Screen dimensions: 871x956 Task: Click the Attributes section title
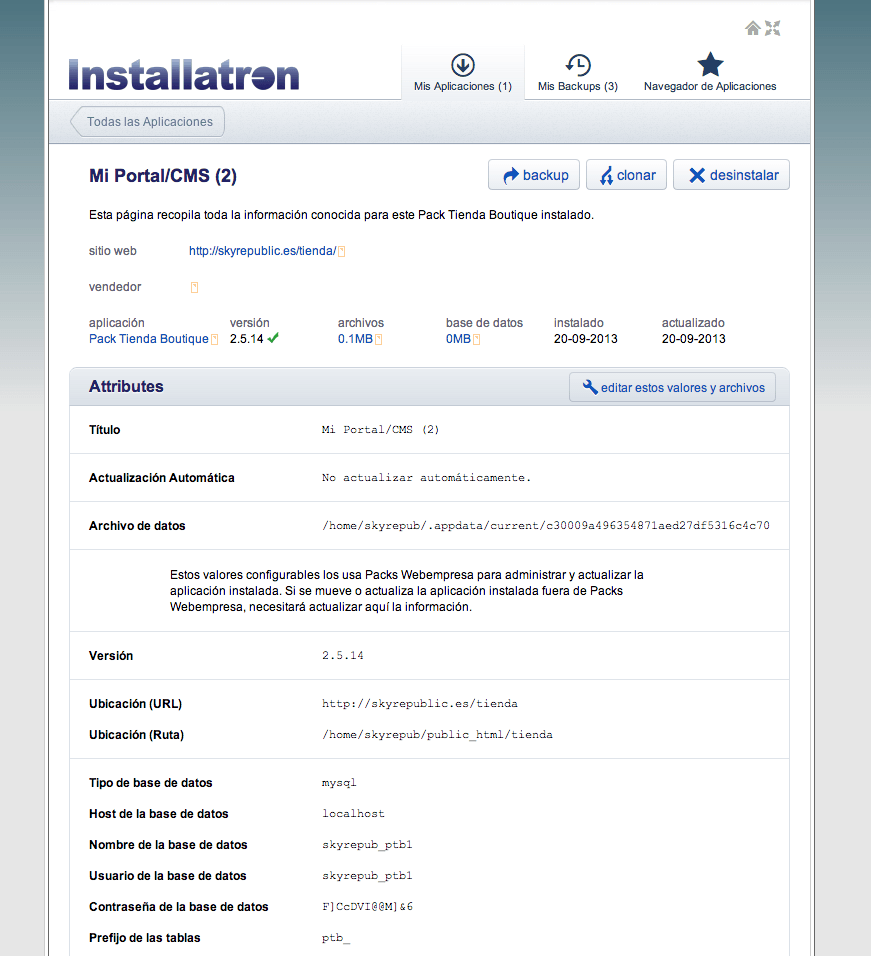[x=126, y=387]
